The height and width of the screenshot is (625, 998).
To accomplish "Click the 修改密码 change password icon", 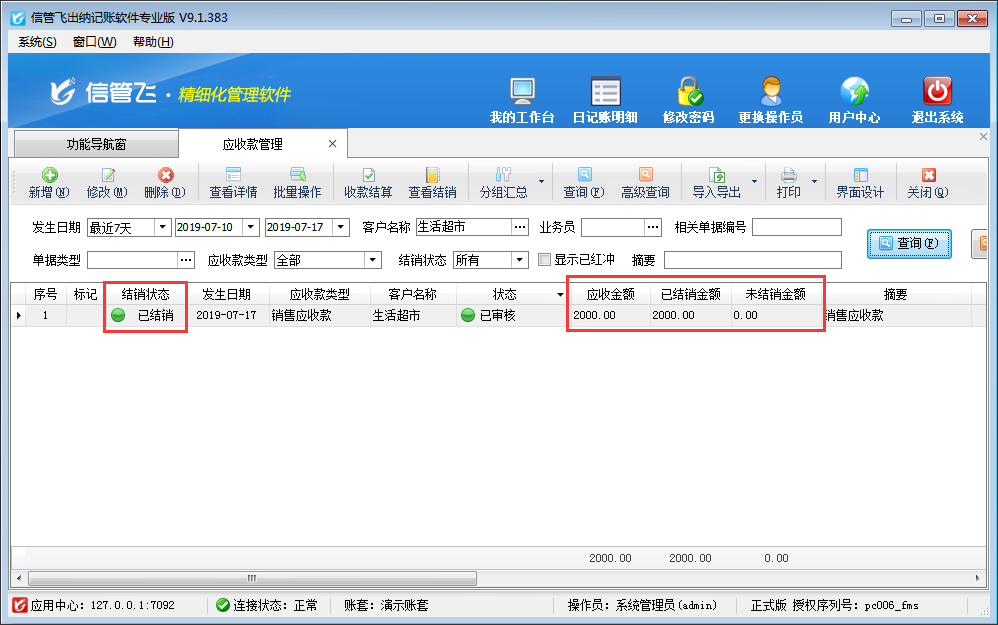I will pyautogui.click(x=688, y=100).
